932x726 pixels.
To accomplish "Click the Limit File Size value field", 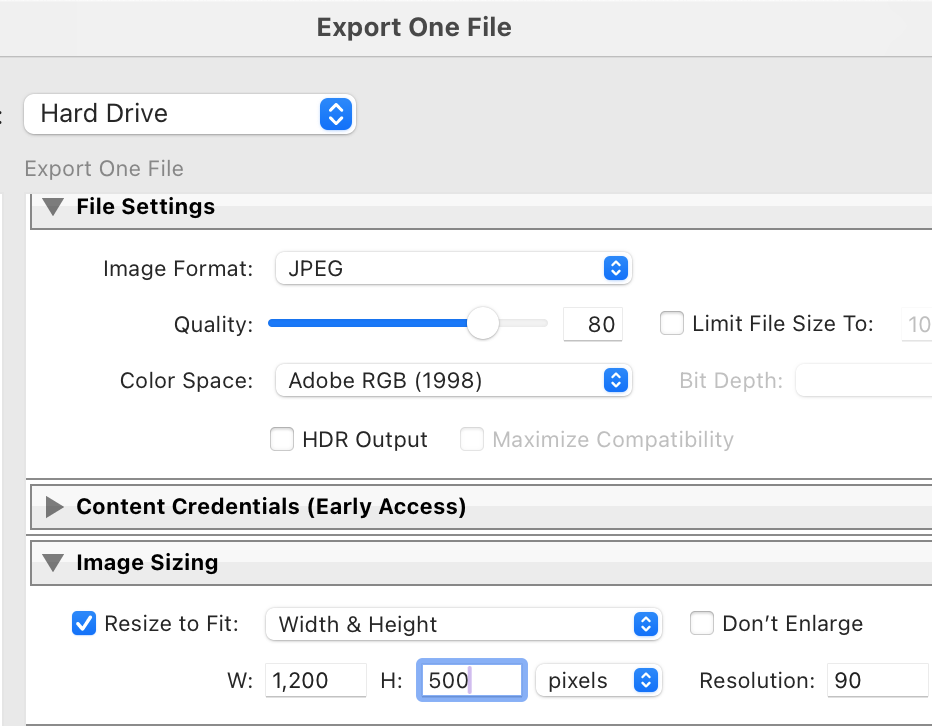I will (916, 325).
